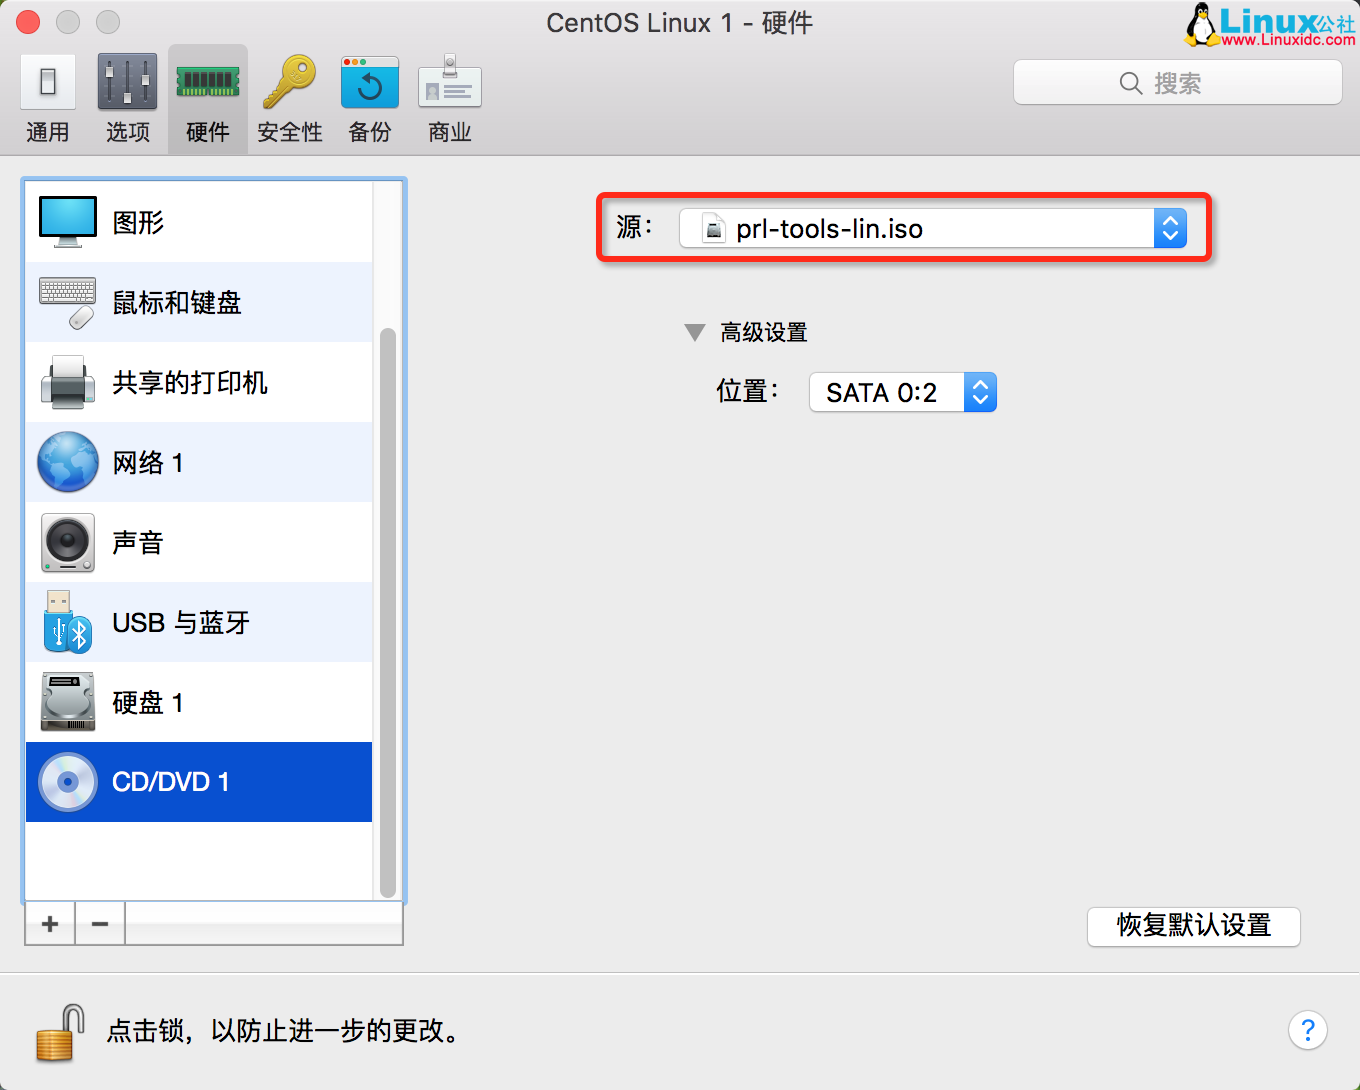Open the 位置 SATA 0:2 dropdown
1360x1090 pixels.
(903, 392)
